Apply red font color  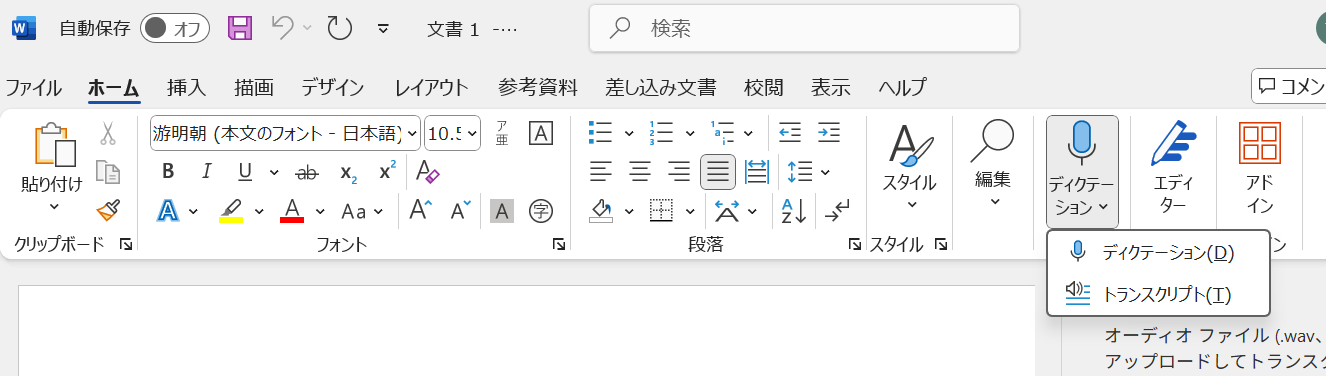(292, 211)
